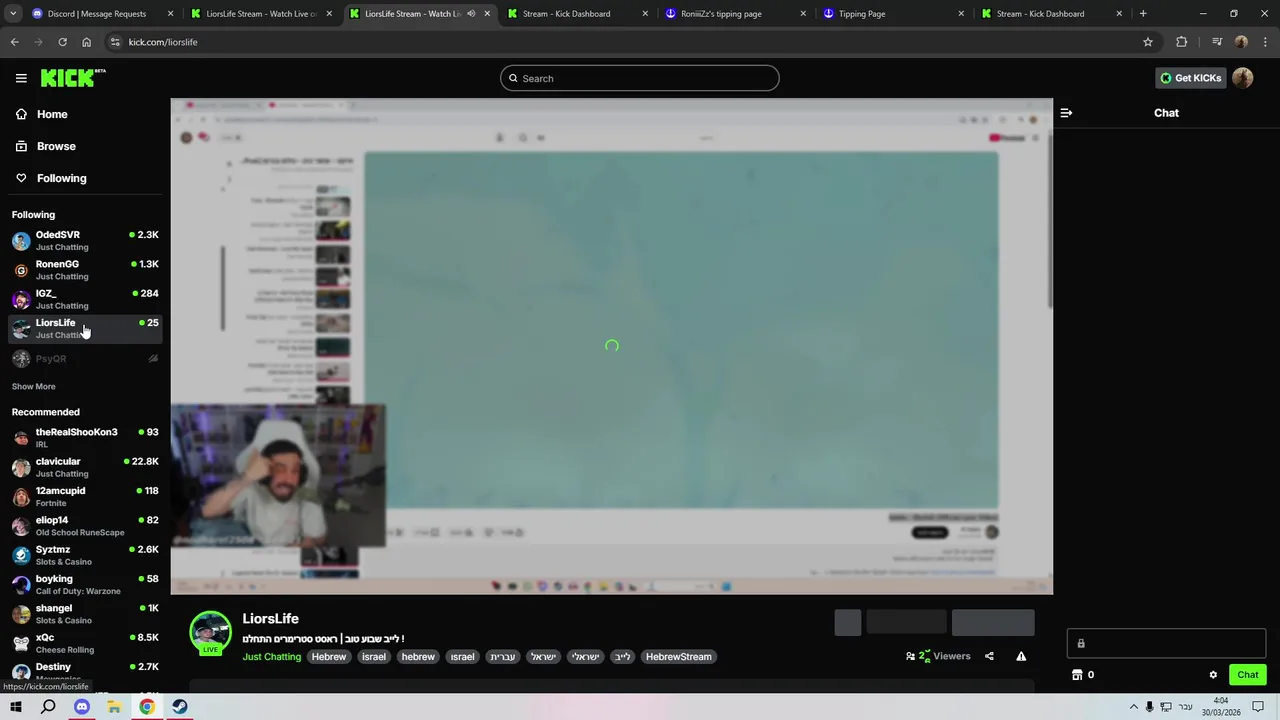The image size is (1280, 720).
Task: Open boyking Warzone stream
Action: 85,584
